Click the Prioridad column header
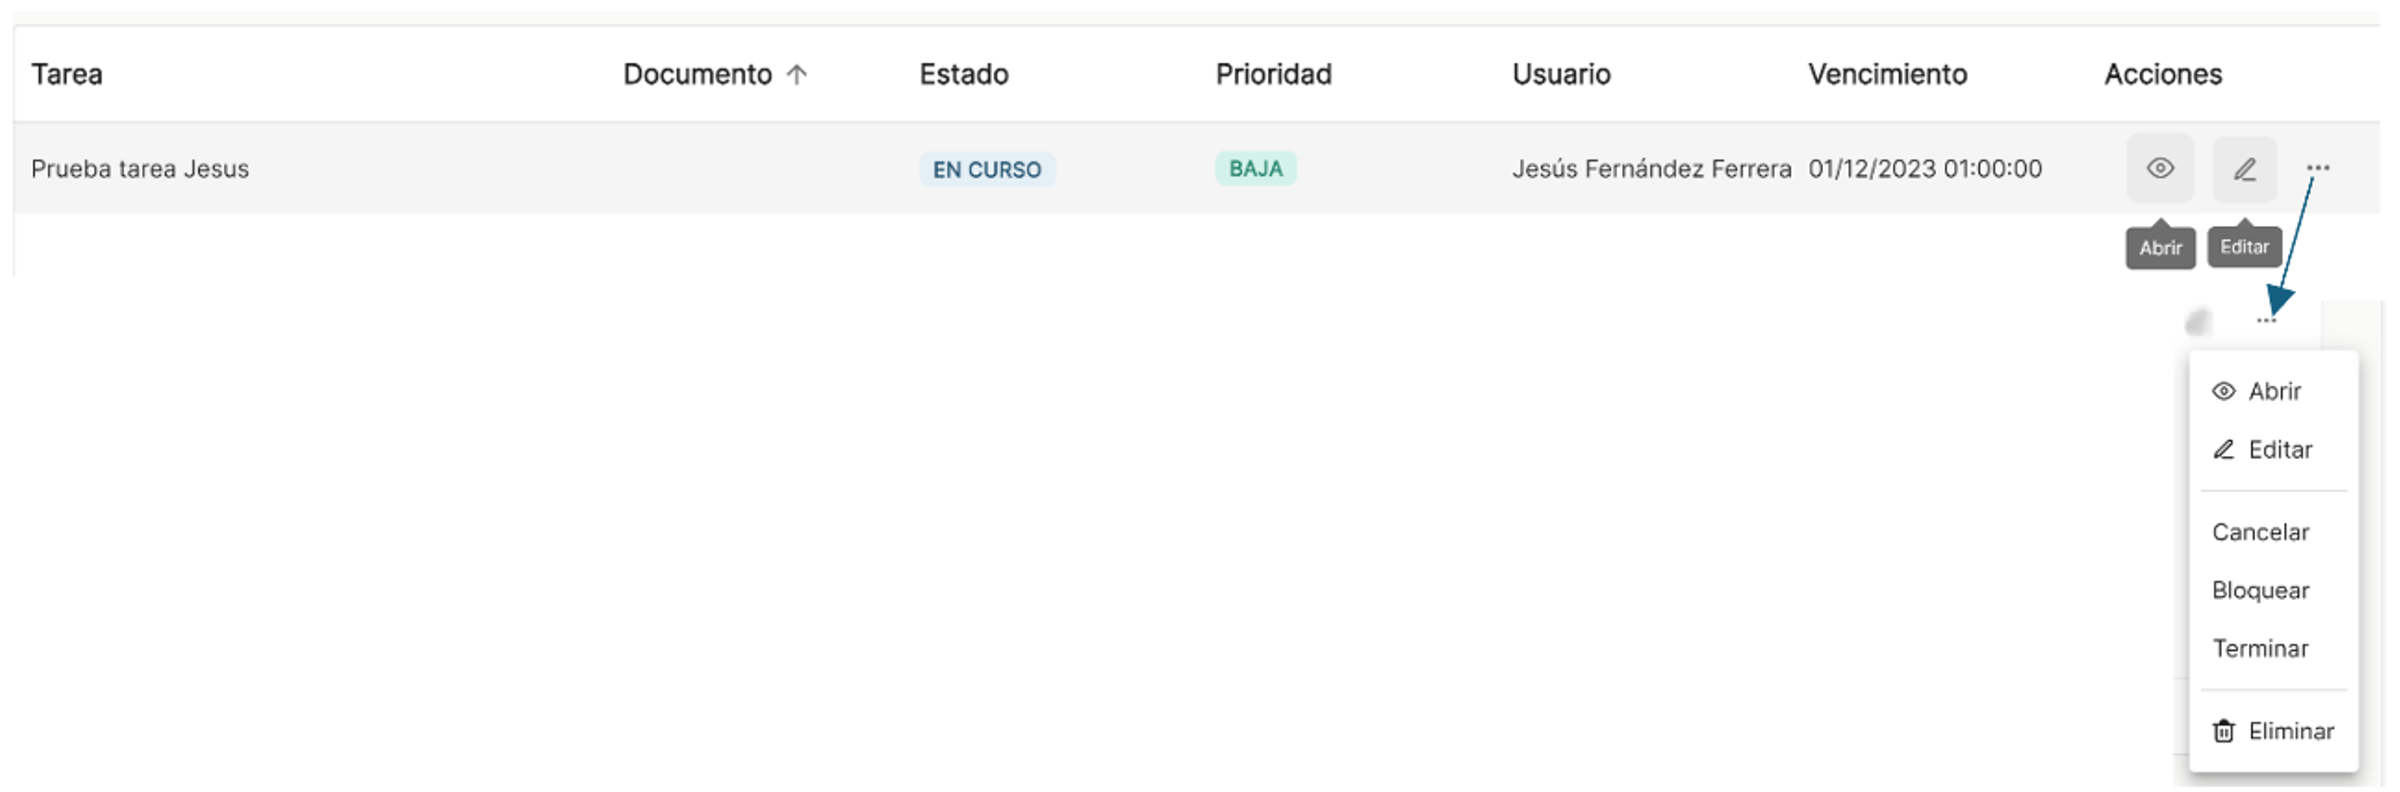 (1273, 74)
